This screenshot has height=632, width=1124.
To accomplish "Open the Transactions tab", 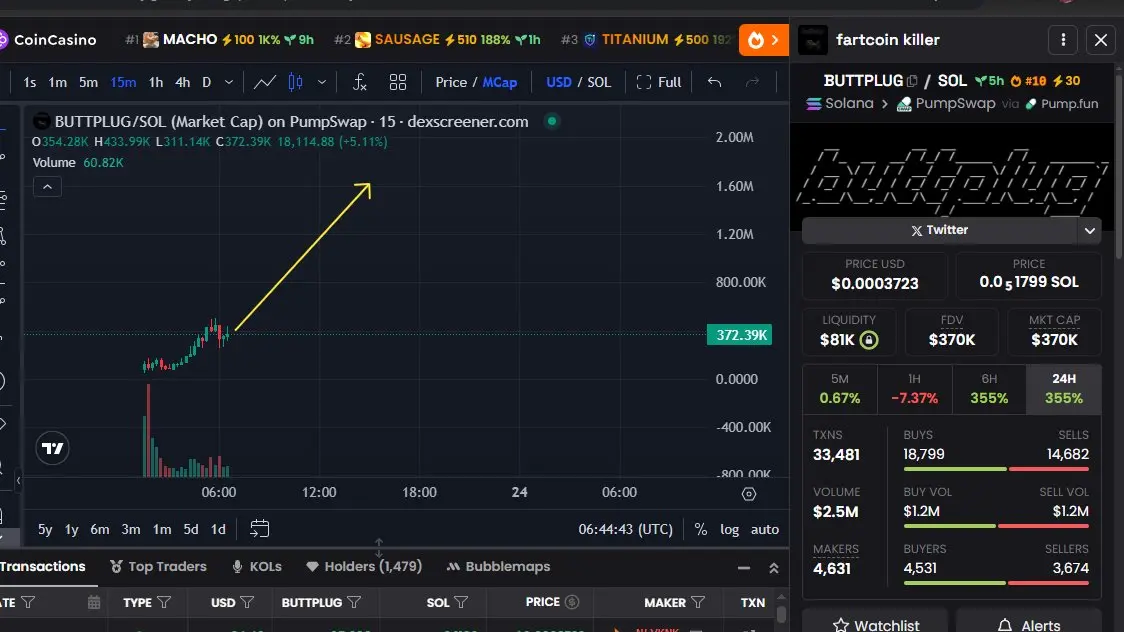I will 42,567.
